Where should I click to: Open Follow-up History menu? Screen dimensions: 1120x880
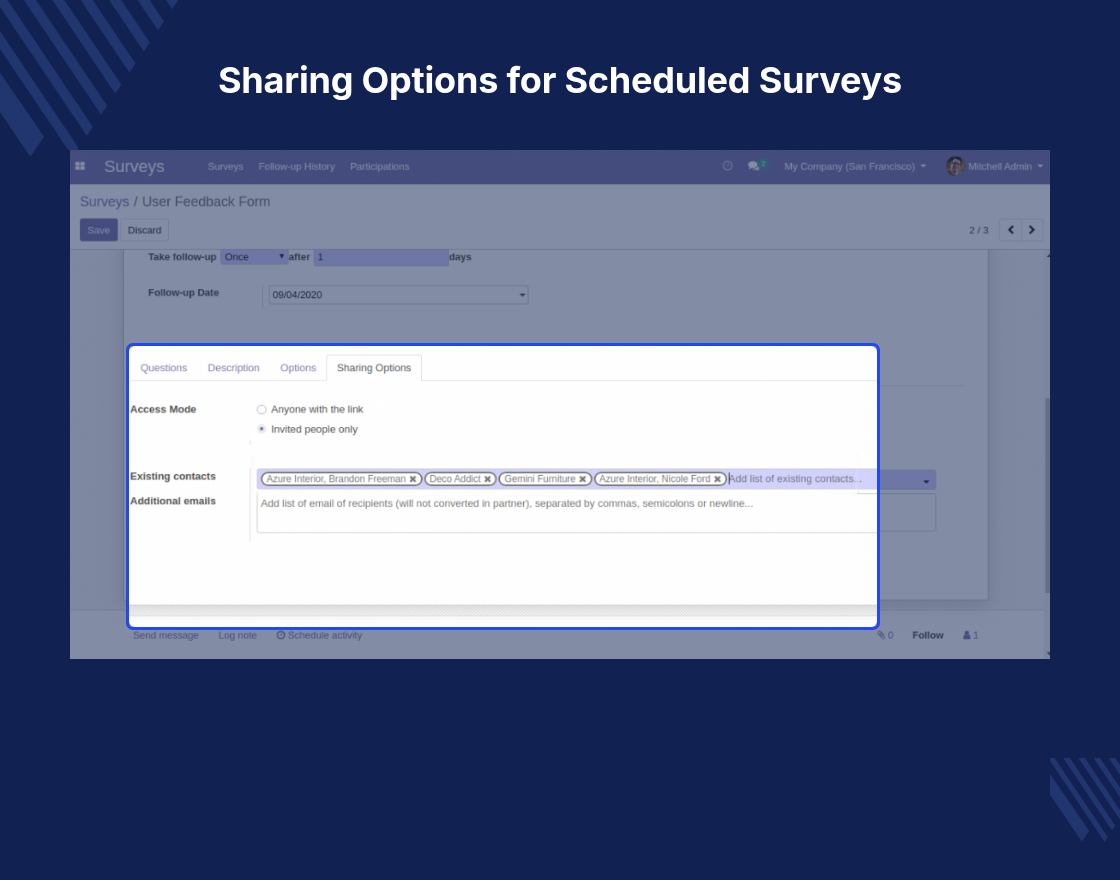point(296,166)
